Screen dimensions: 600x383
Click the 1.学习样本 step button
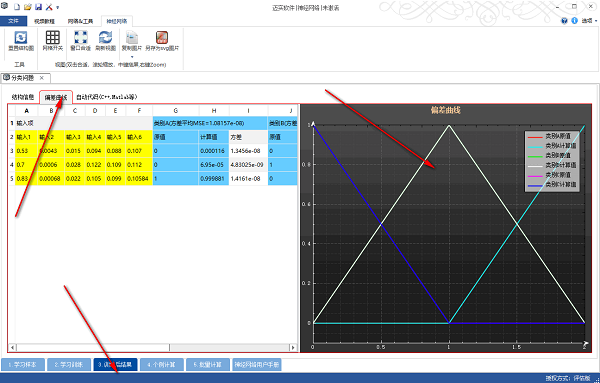(x=23, y=365)
